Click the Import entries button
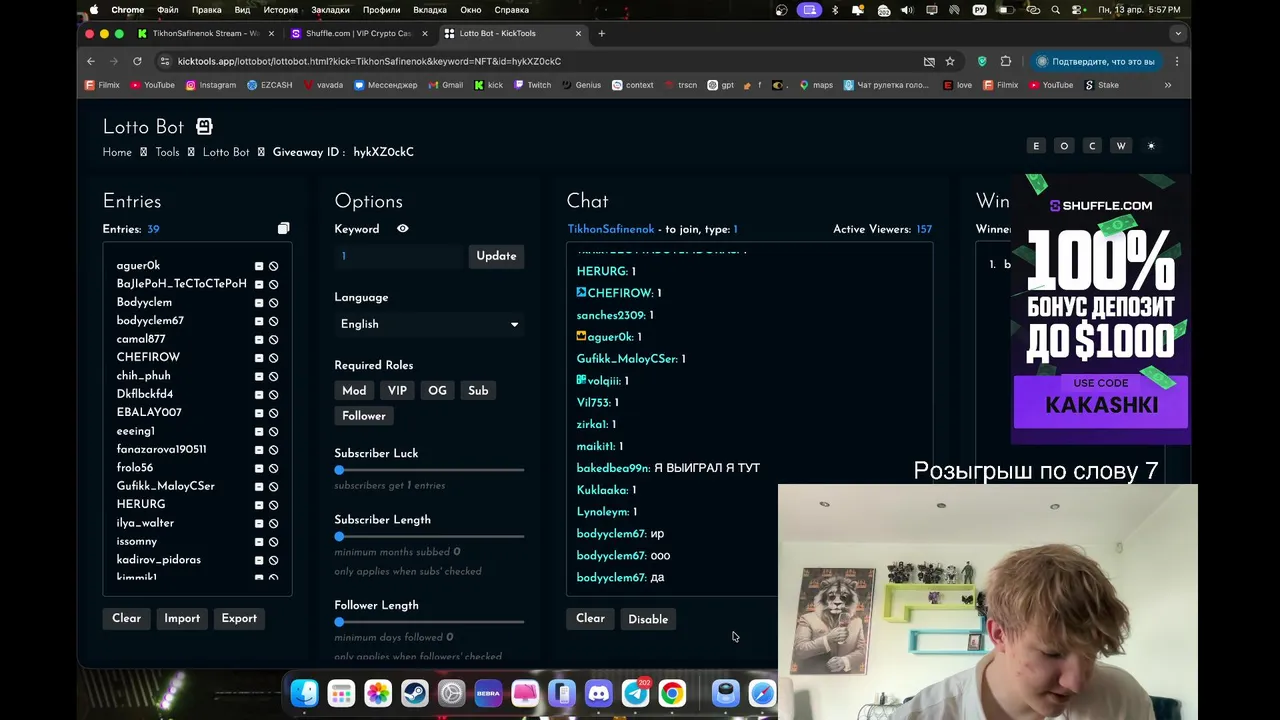The width and height of the screenshot is (1280, 720). [x=182, y=618]
